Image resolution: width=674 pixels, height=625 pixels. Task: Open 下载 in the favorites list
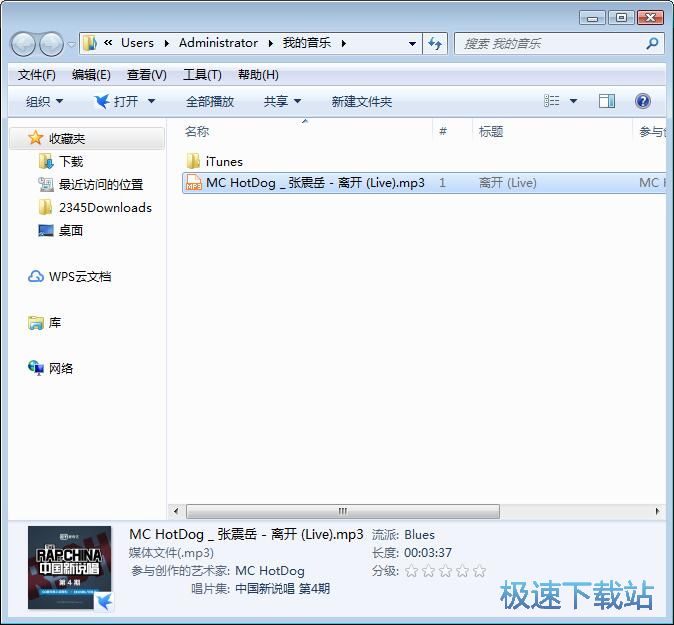[71, 162]
